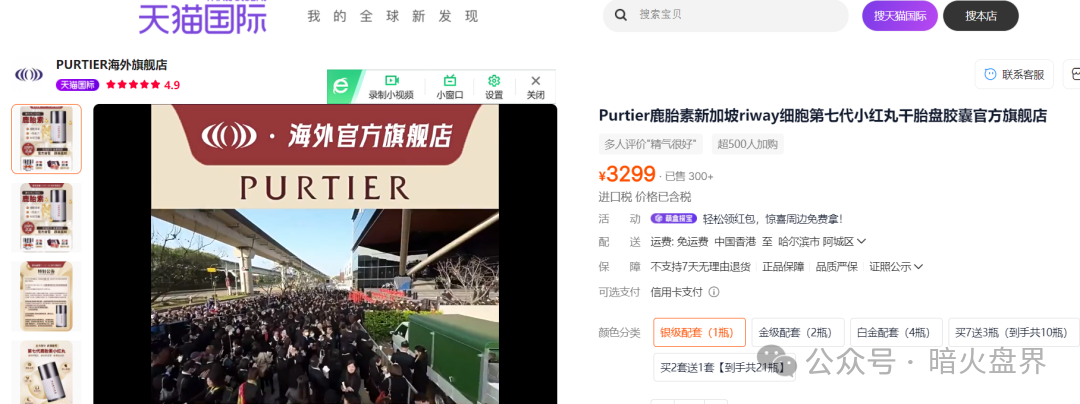The height and width of the screenshot is (404, 1080).
Task: Open the video toolbar settings (设置)
Action: [494, 86]
